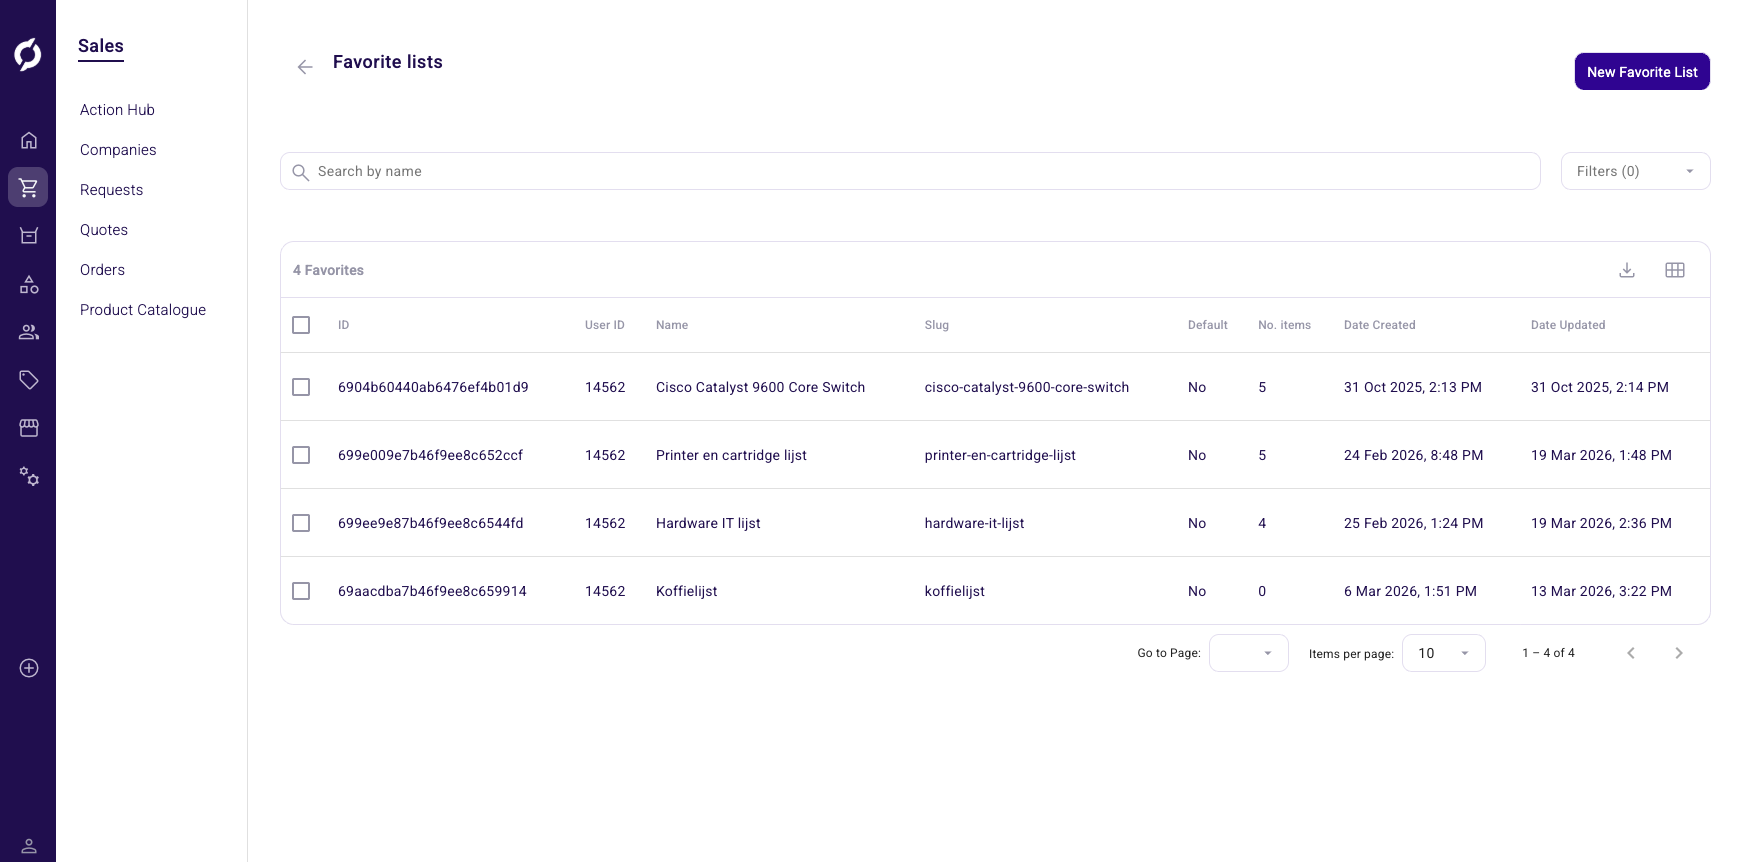Viewport: 1743px width, 862px height.
Task: Focus the Search by name field
Action: pos(910,171)
